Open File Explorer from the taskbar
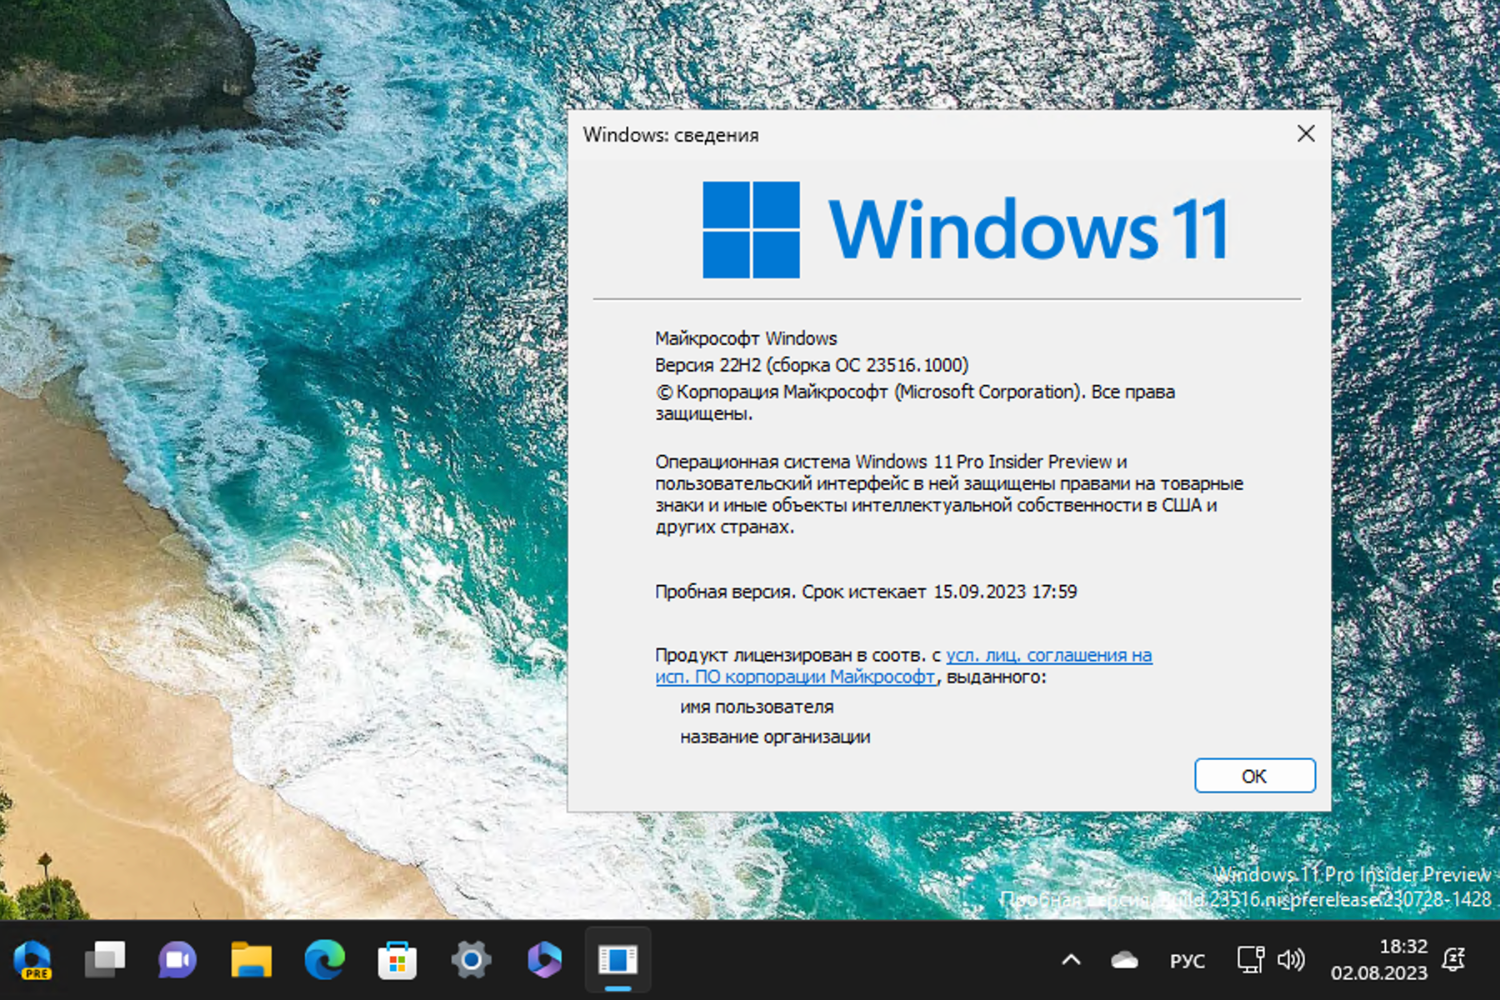The image size is (1500, 1000). pos(250,960)
